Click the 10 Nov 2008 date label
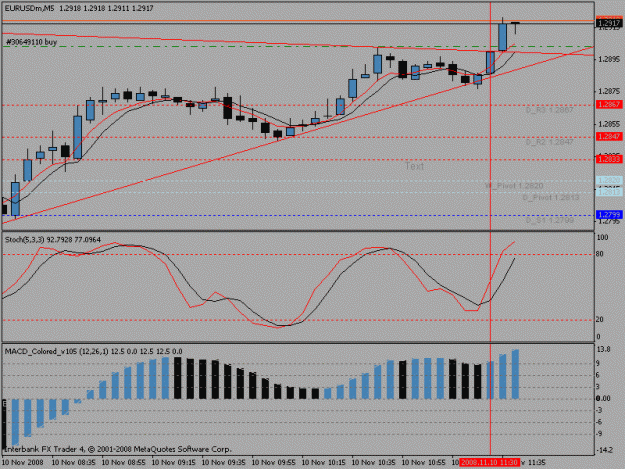Viewport: 625px width, 469px height. tap(23, 463)
